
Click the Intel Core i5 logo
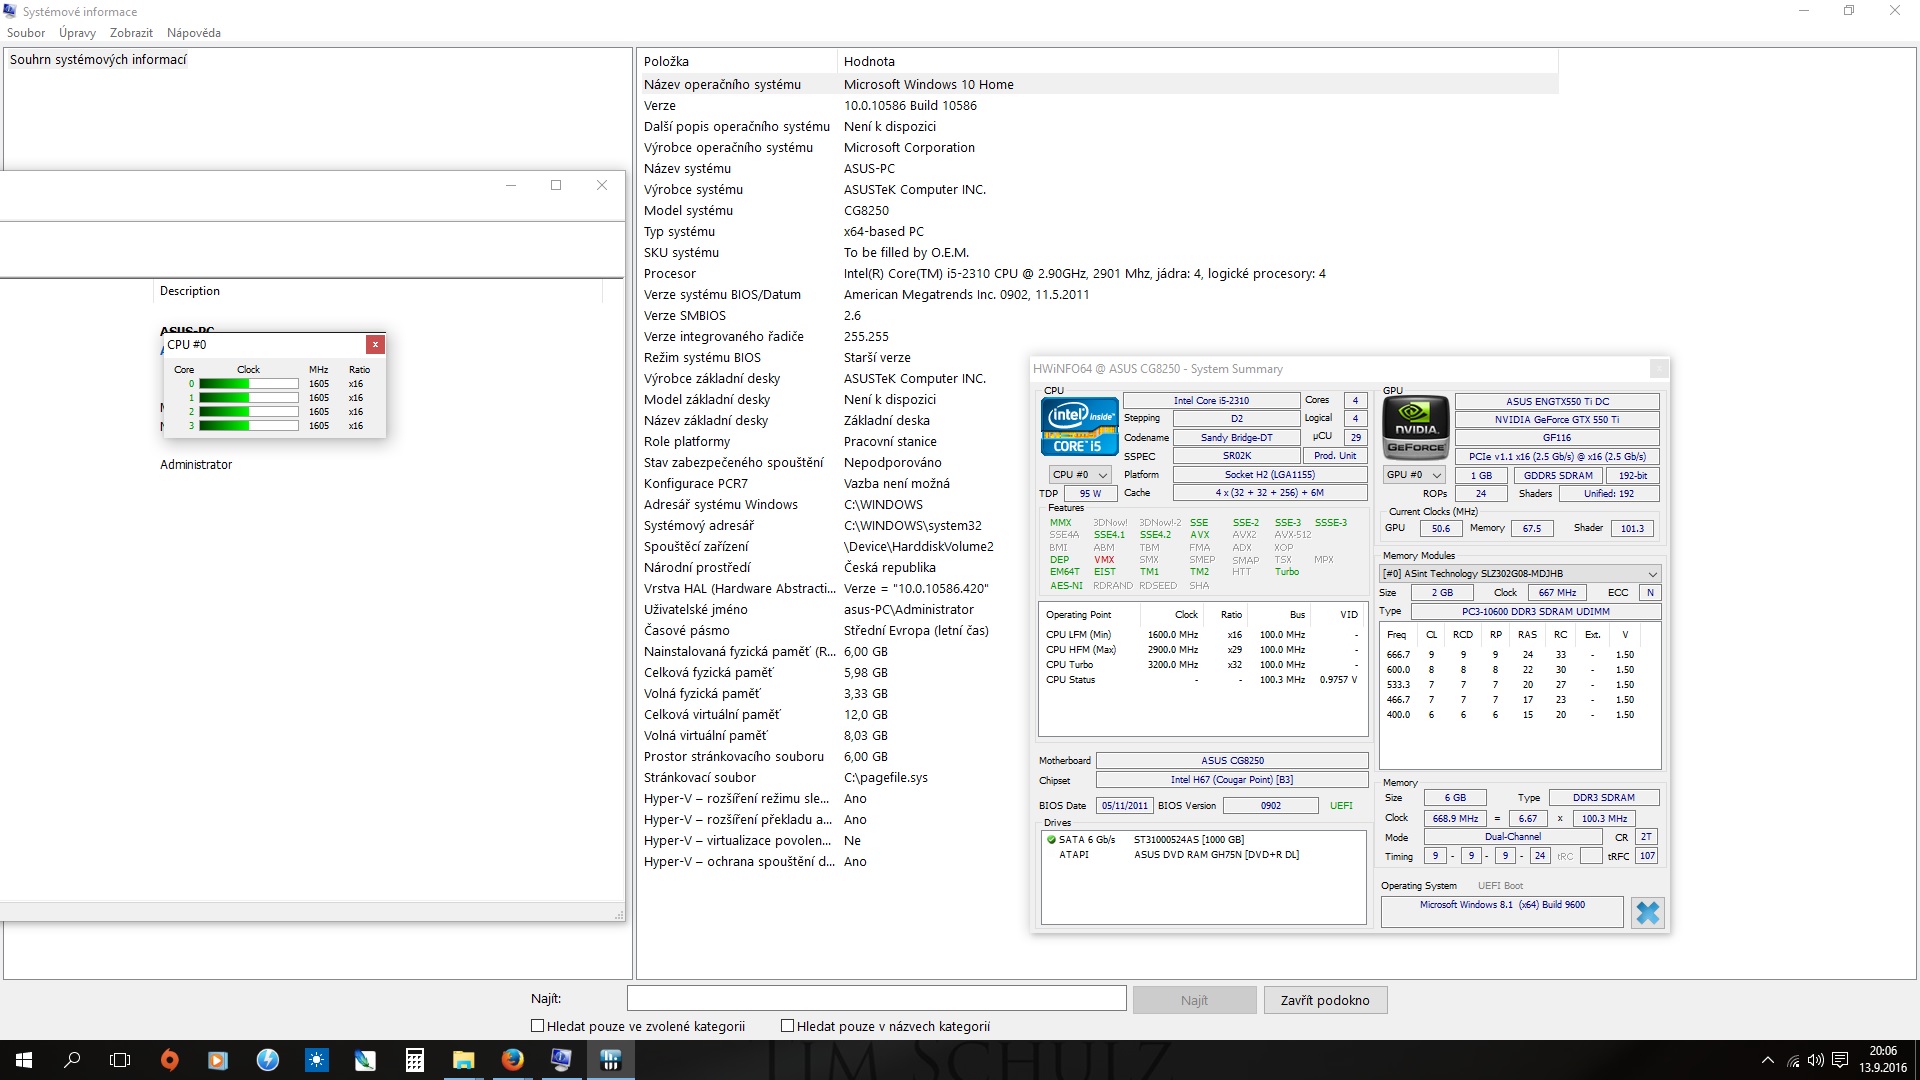click(1079, 428)
